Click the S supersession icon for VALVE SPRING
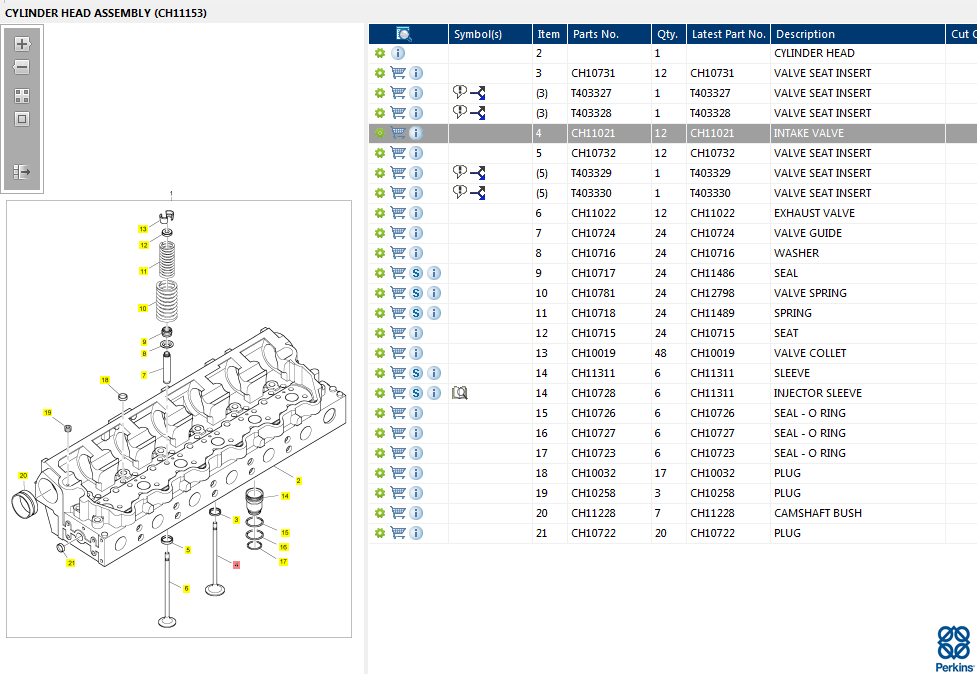Screen dimensions: 977x674 (416, 293)
